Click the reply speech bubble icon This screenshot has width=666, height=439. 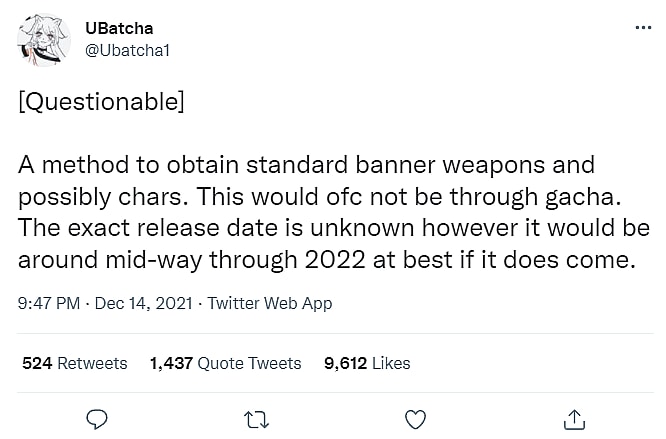coord(97,418)
